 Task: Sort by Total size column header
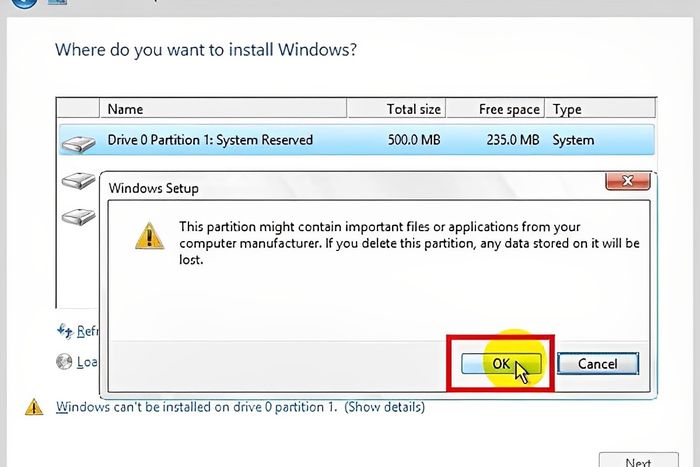coord(397,109)
